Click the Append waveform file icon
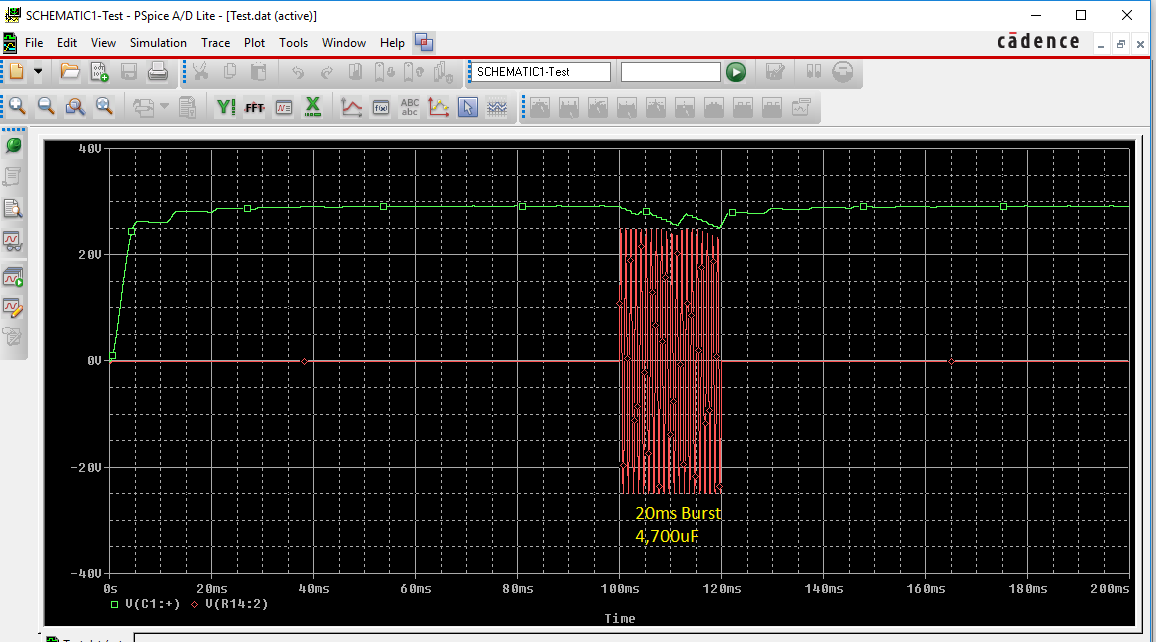The image size is (1156, 642). (99, 71)
